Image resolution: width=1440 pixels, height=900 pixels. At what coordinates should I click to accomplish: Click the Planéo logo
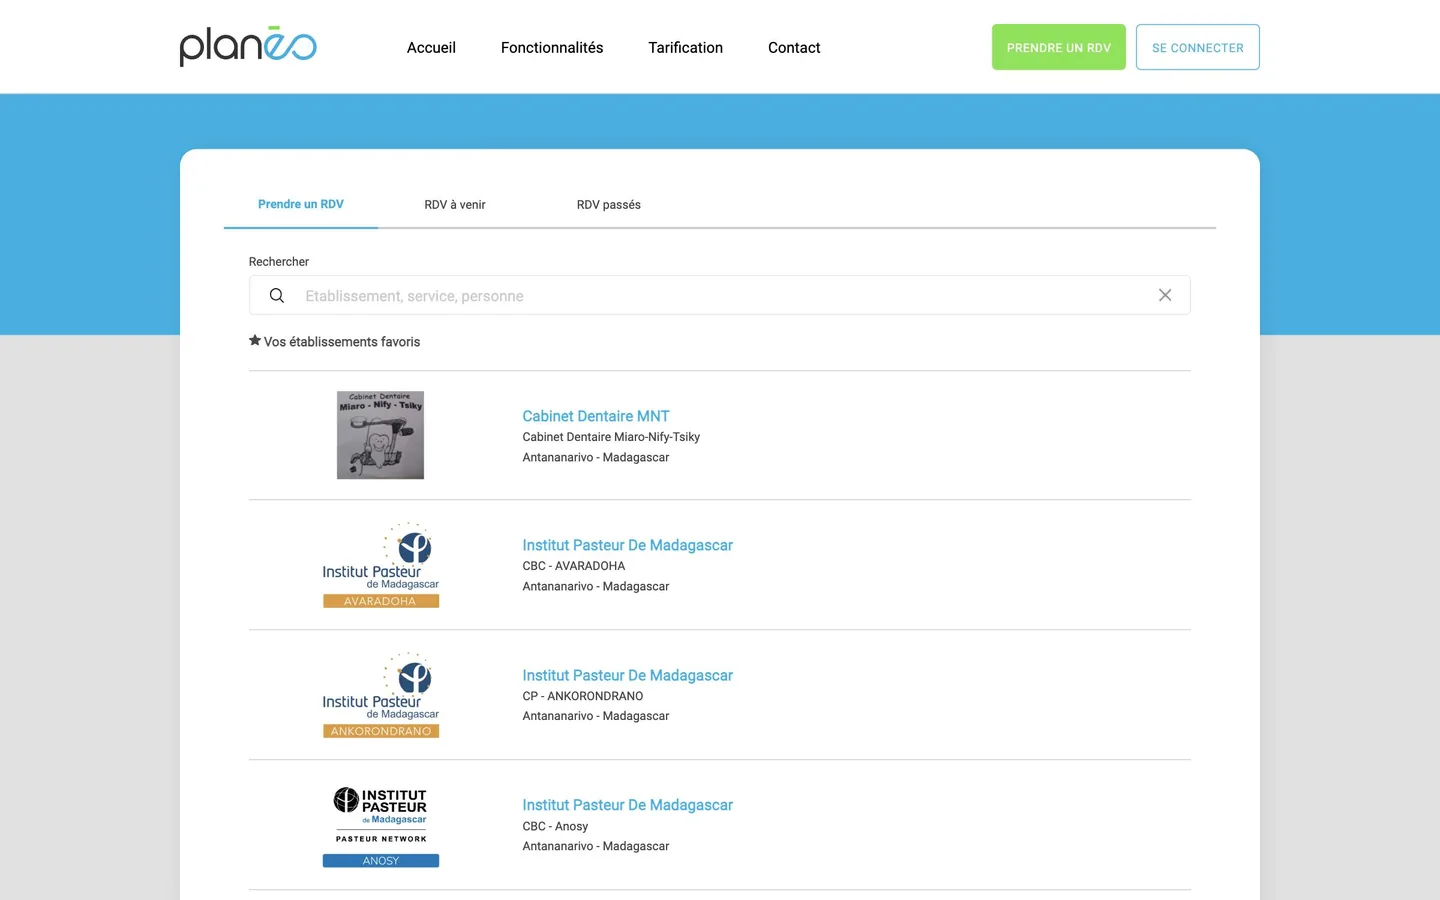click(248, 46)
